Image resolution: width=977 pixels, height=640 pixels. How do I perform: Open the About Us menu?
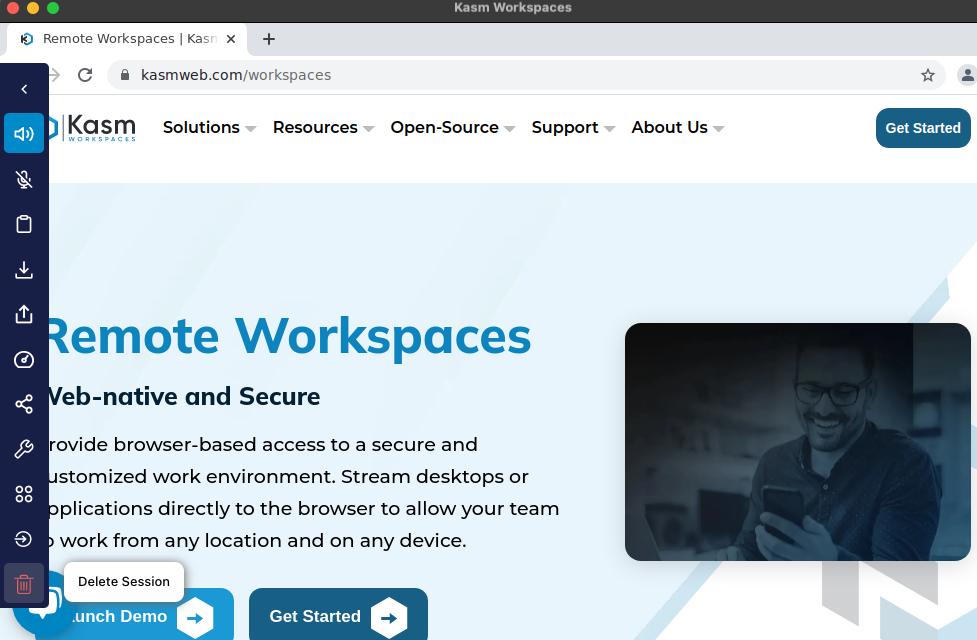670,127
